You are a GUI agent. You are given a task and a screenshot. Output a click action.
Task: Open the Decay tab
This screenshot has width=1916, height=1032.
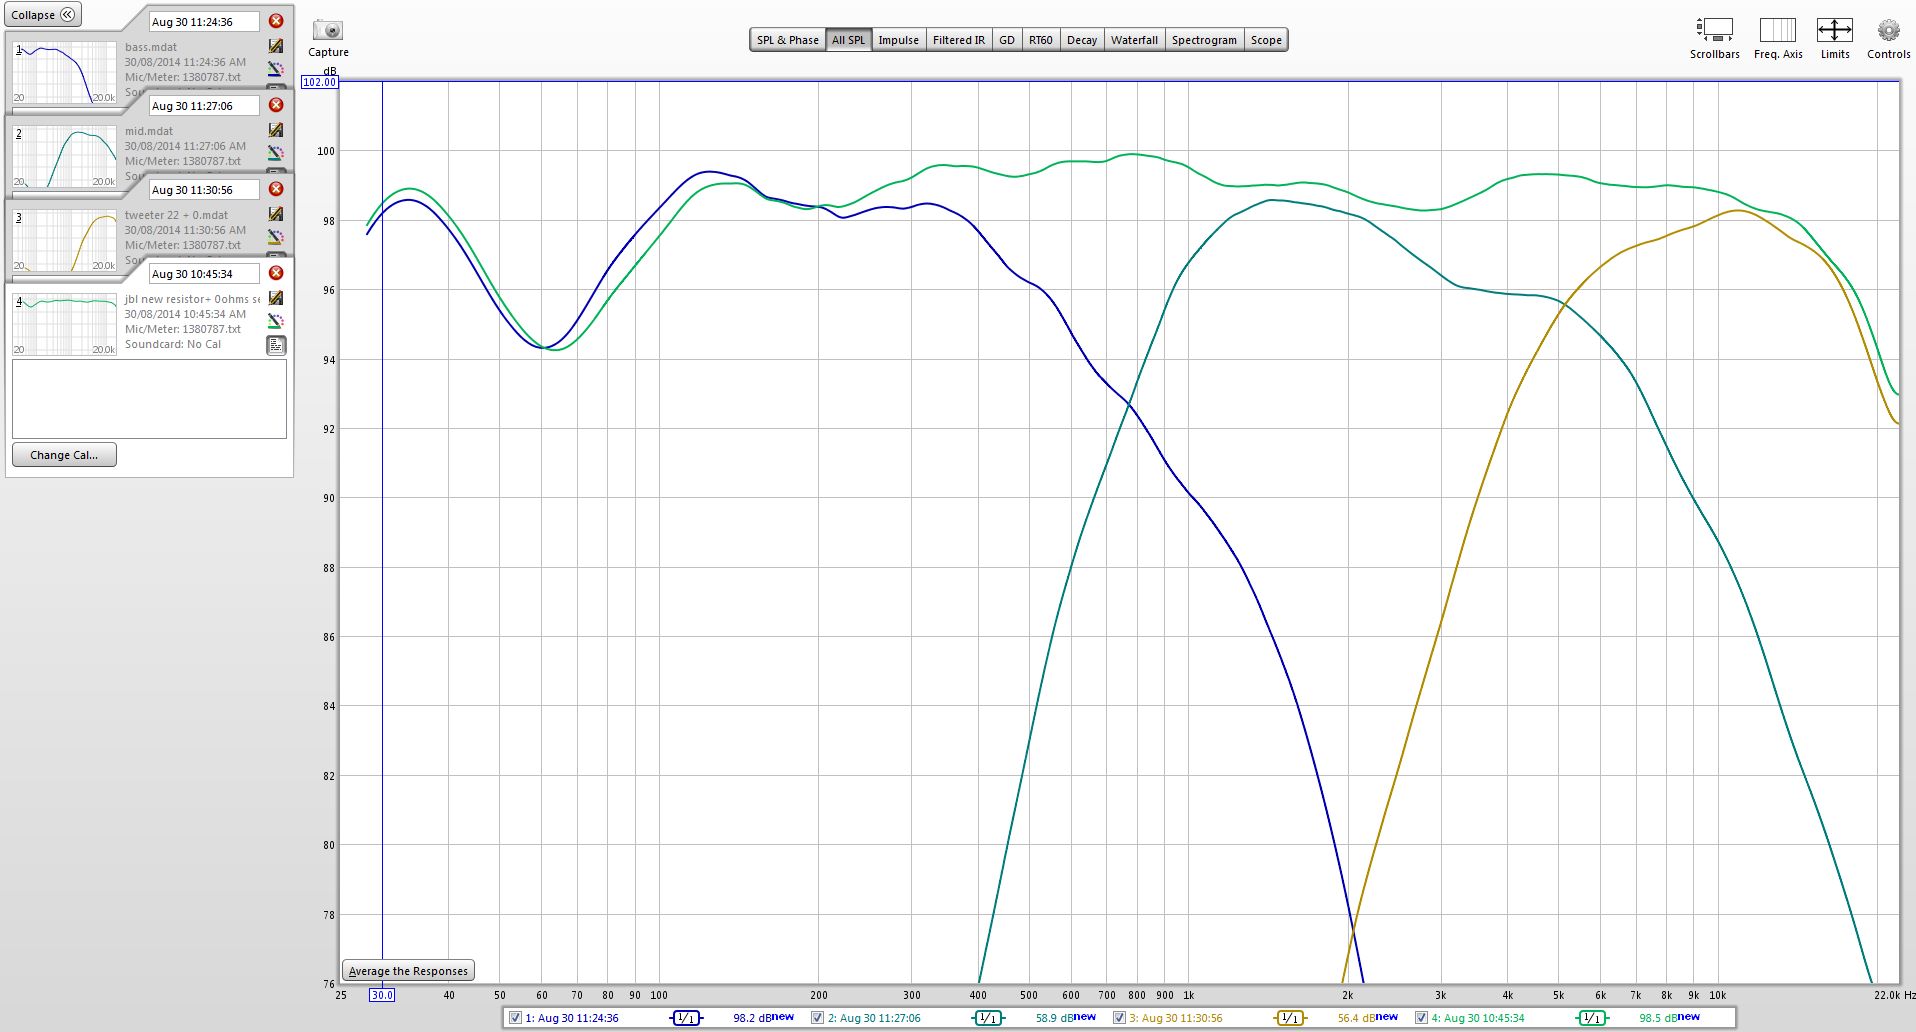(x=1081, y=40)
